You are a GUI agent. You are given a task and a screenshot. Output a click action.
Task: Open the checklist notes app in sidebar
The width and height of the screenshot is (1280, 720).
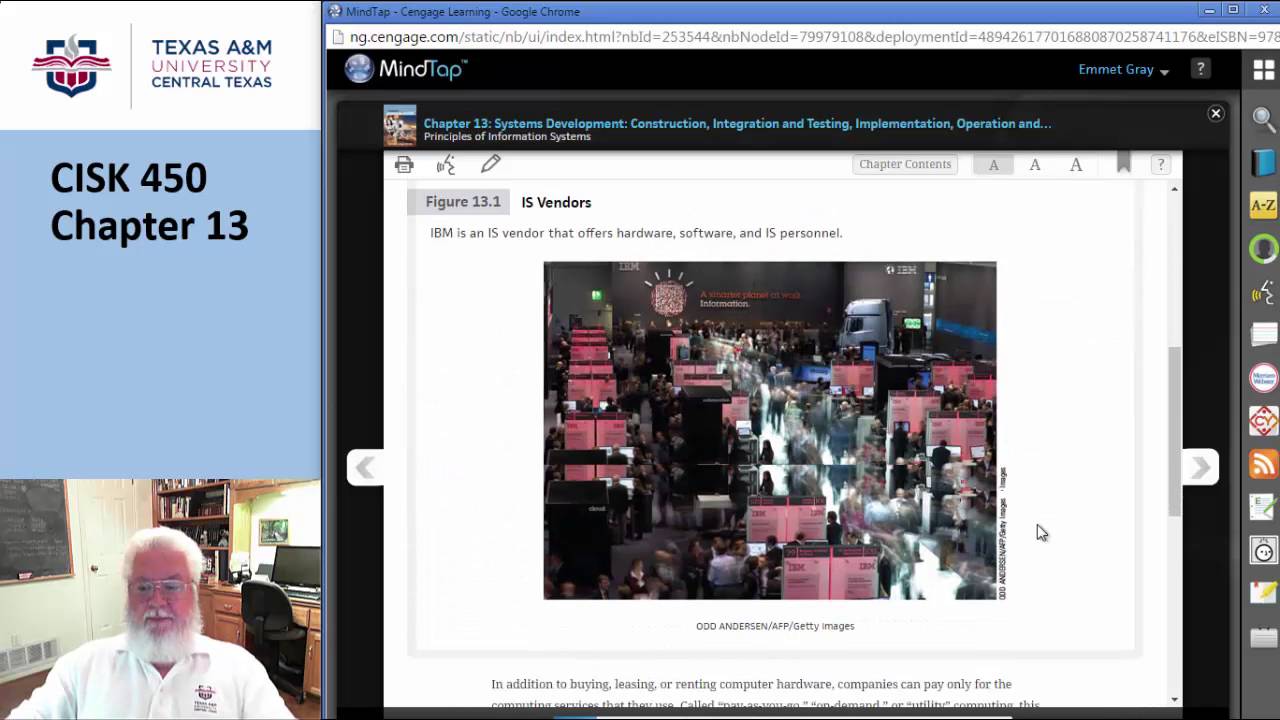pos(1264,507)
